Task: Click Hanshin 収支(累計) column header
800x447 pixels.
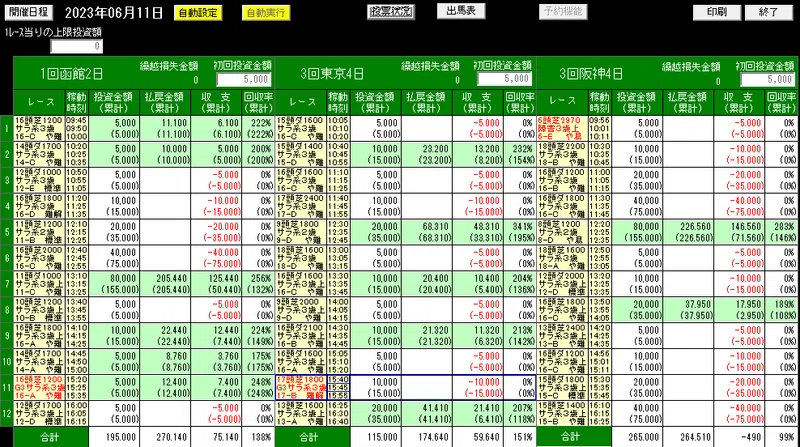Action: pyautogui.click(x=739, y=103)
